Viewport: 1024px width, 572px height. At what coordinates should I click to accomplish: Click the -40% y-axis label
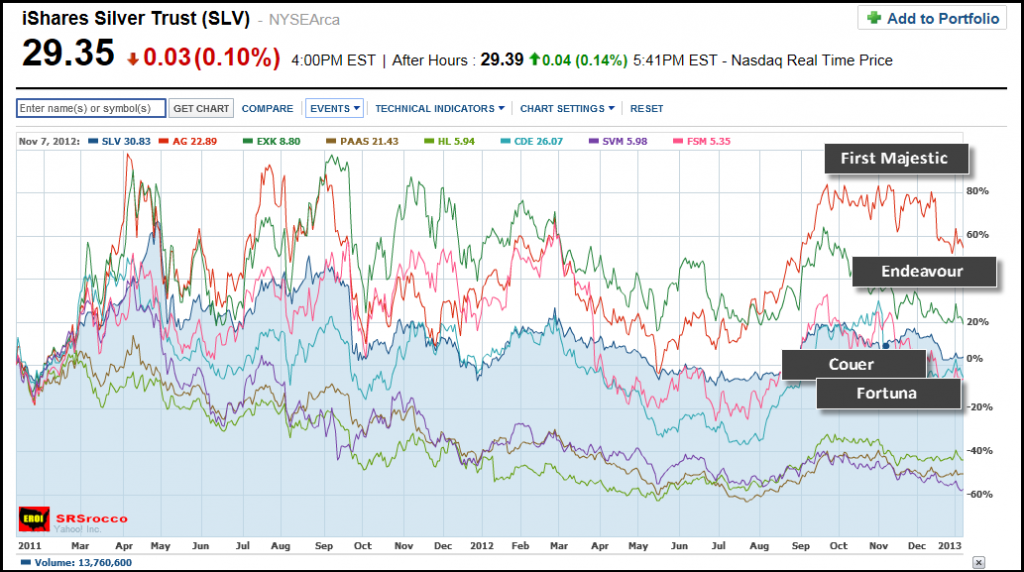[979, 451]
